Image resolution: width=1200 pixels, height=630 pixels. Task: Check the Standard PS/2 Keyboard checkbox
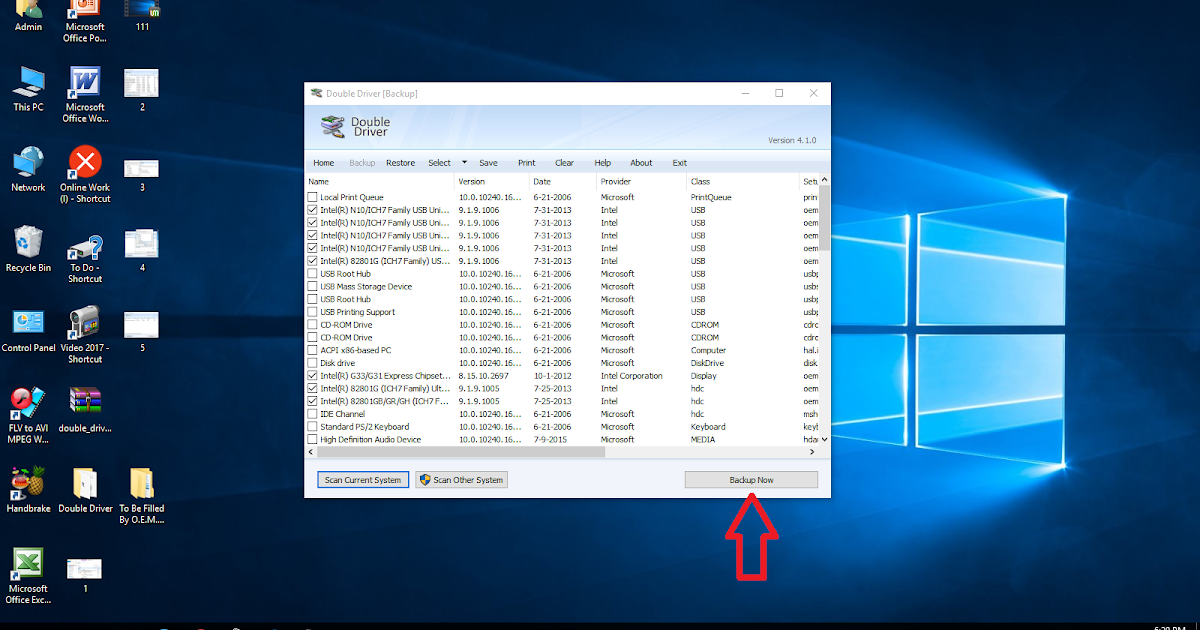[x=313, y=427]
